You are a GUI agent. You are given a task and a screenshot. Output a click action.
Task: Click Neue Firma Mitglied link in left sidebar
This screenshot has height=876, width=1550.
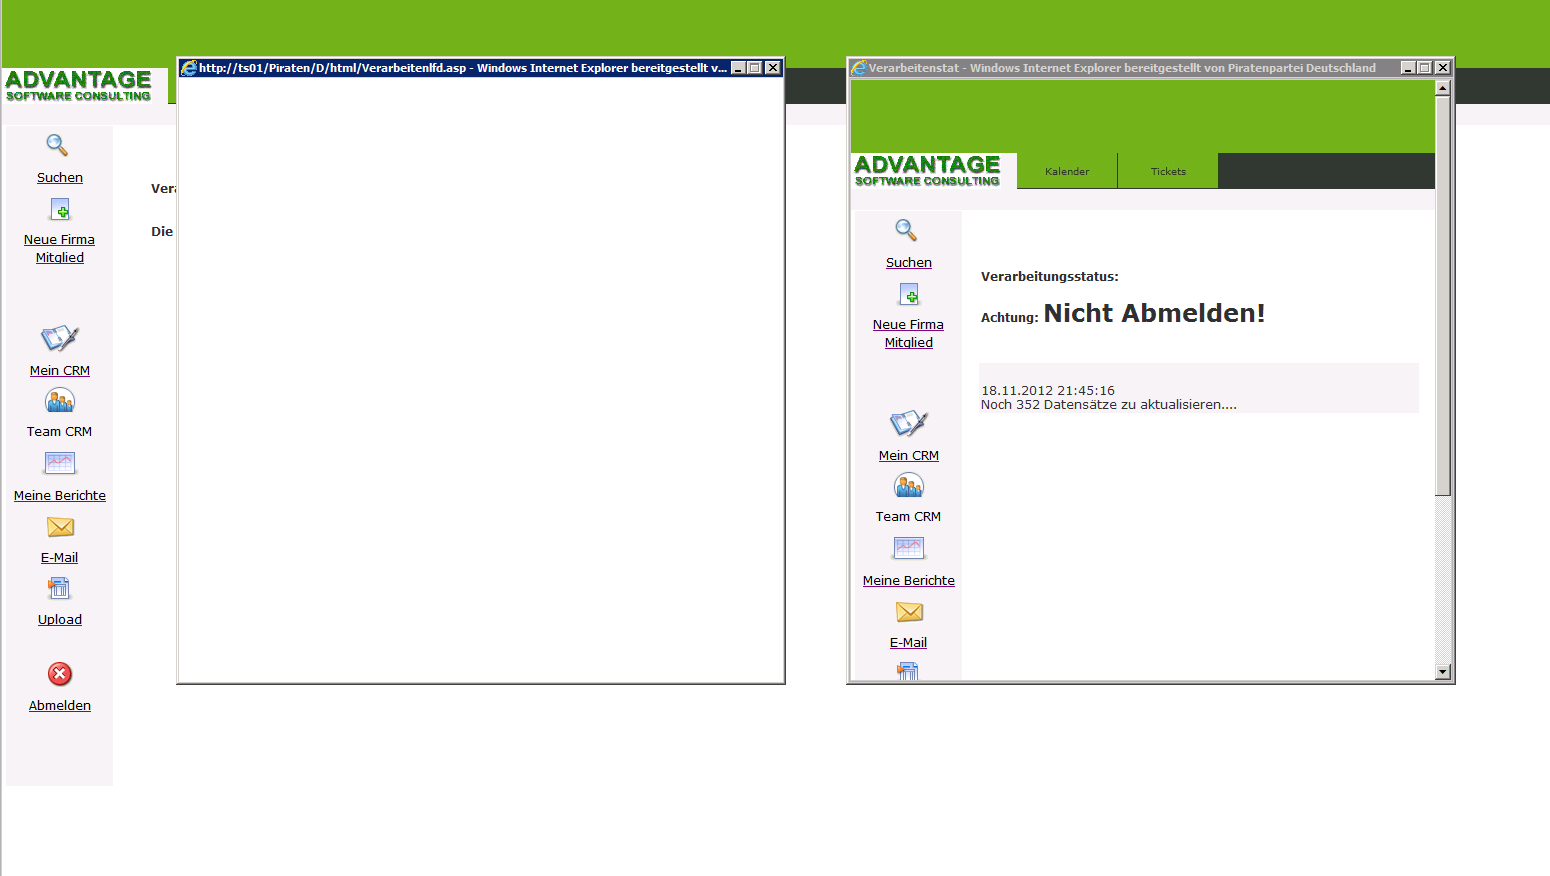pos(60,249)
